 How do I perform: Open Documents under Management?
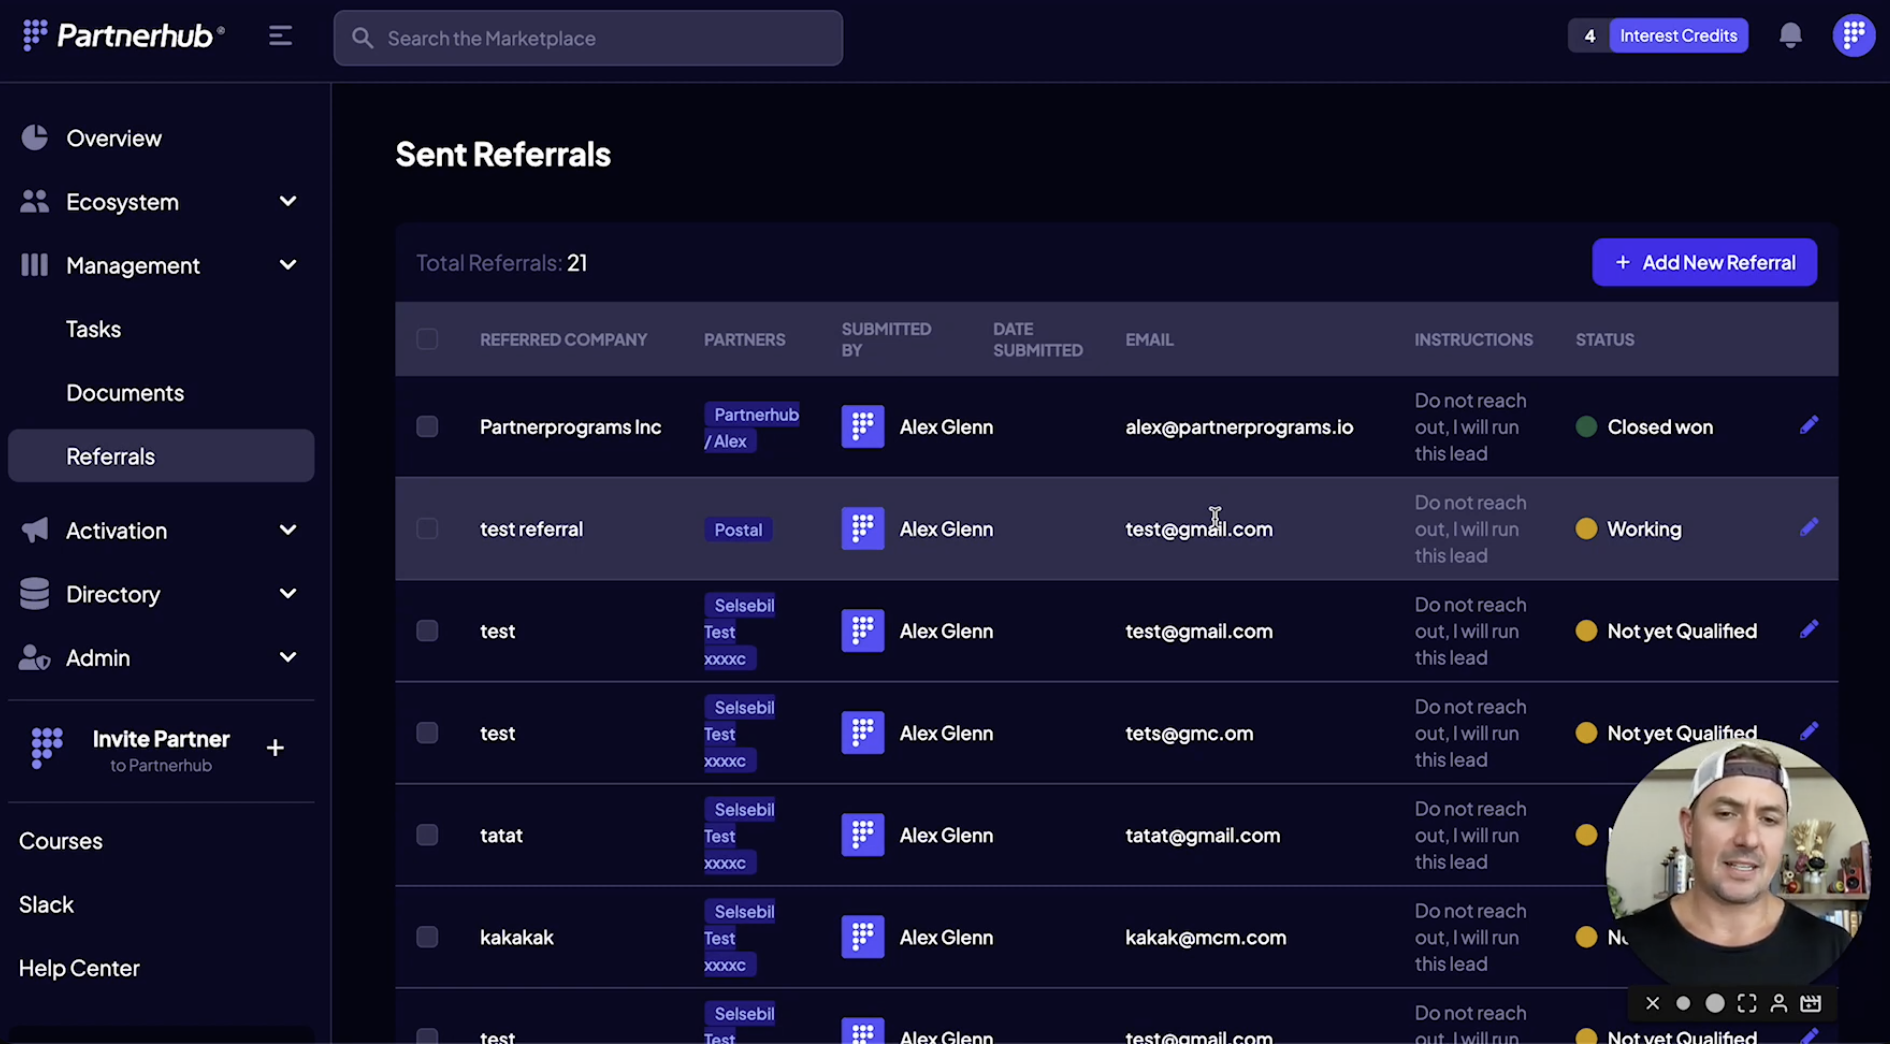coord(125,393)
